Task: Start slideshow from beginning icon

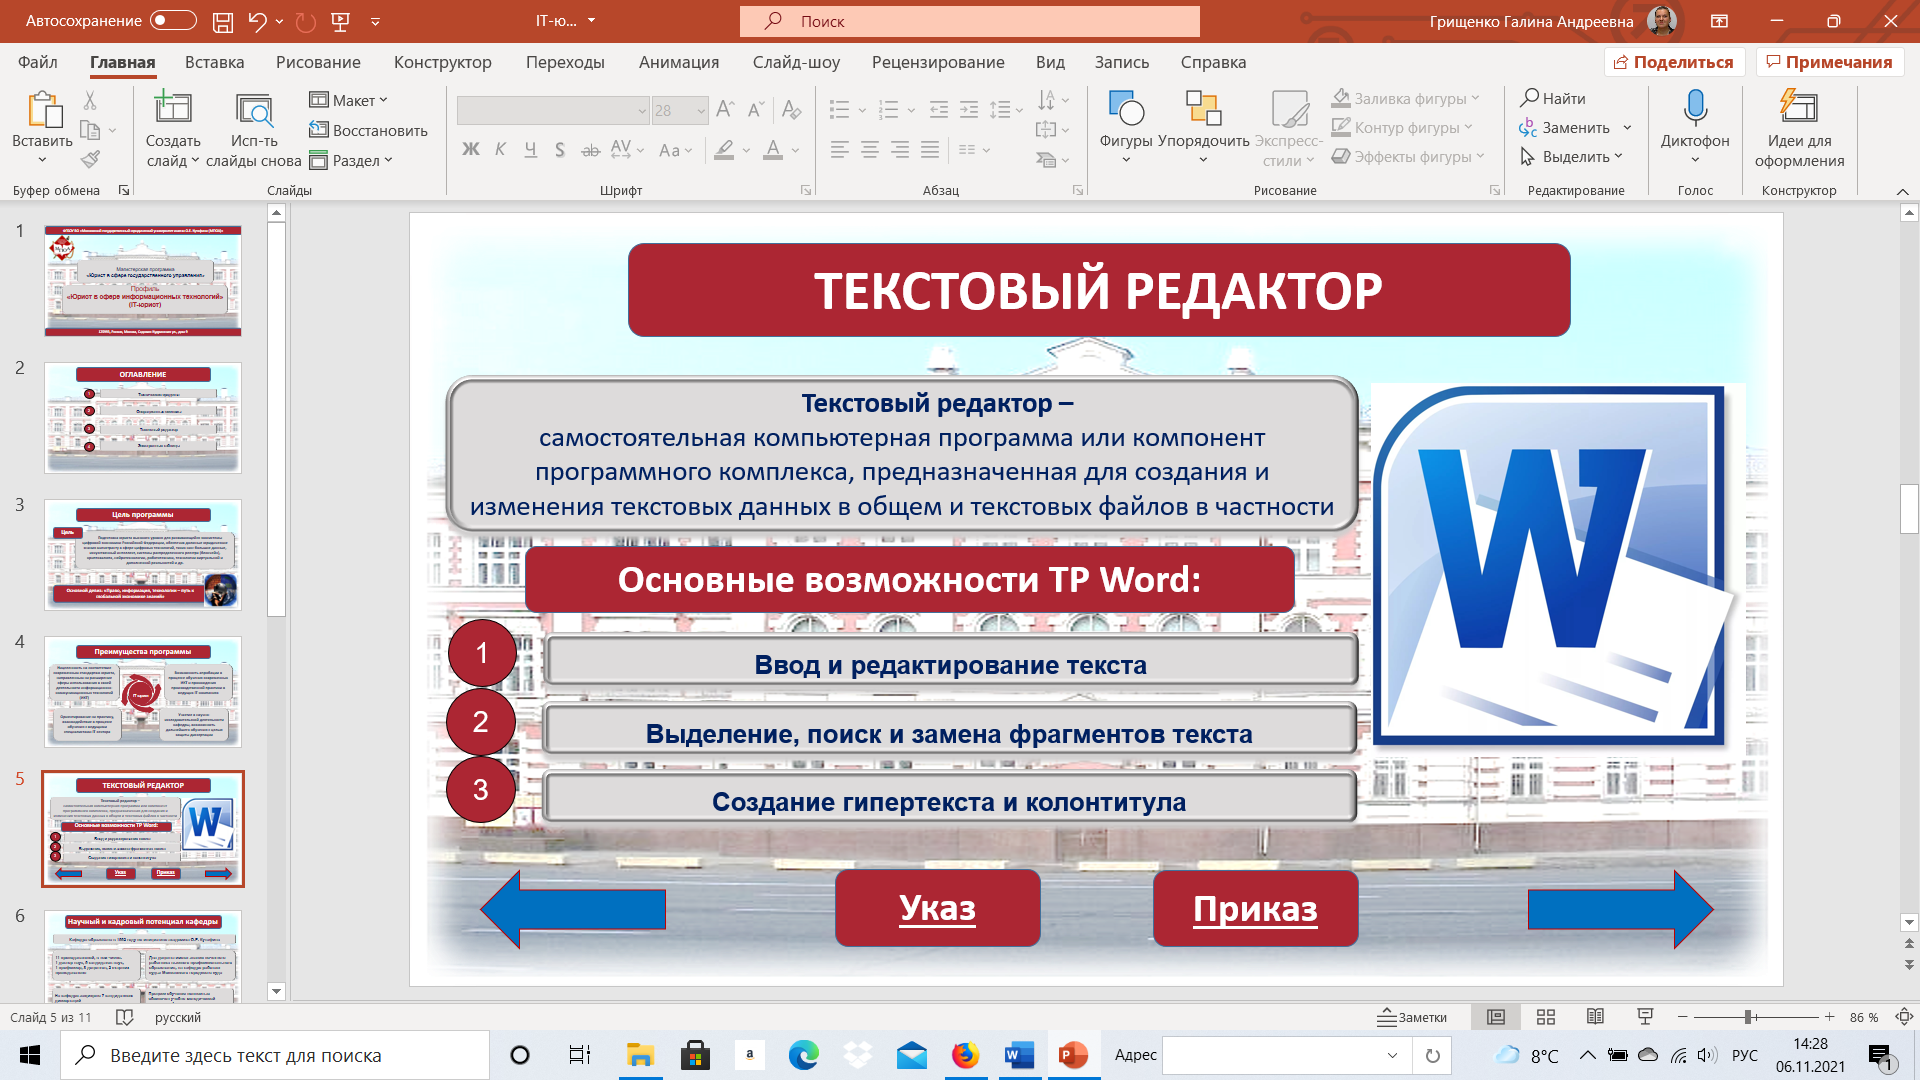Action: (x=341, y=21)
